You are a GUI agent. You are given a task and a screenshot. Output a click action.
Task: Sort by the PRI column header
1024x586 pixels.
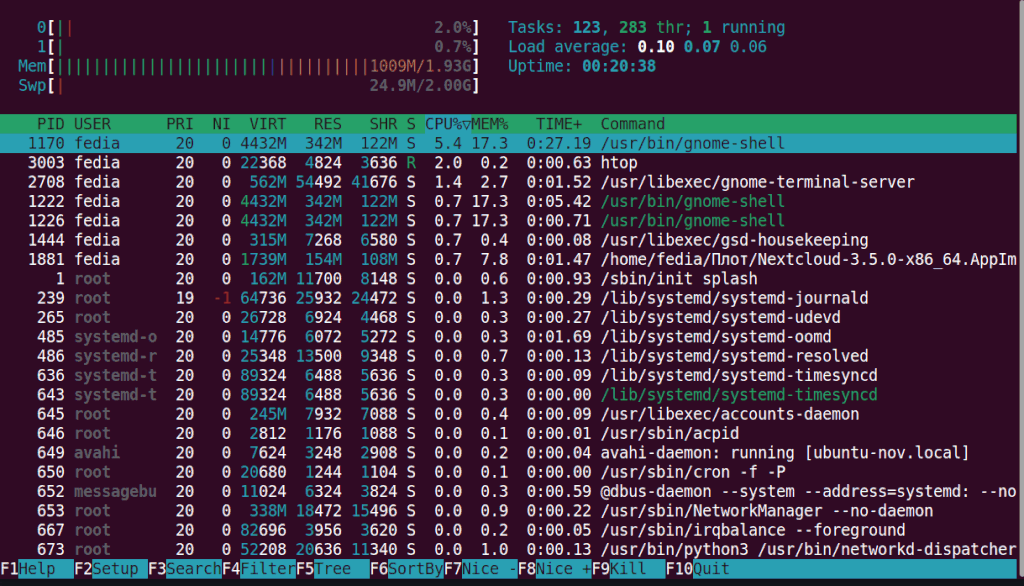click(180, 124)
